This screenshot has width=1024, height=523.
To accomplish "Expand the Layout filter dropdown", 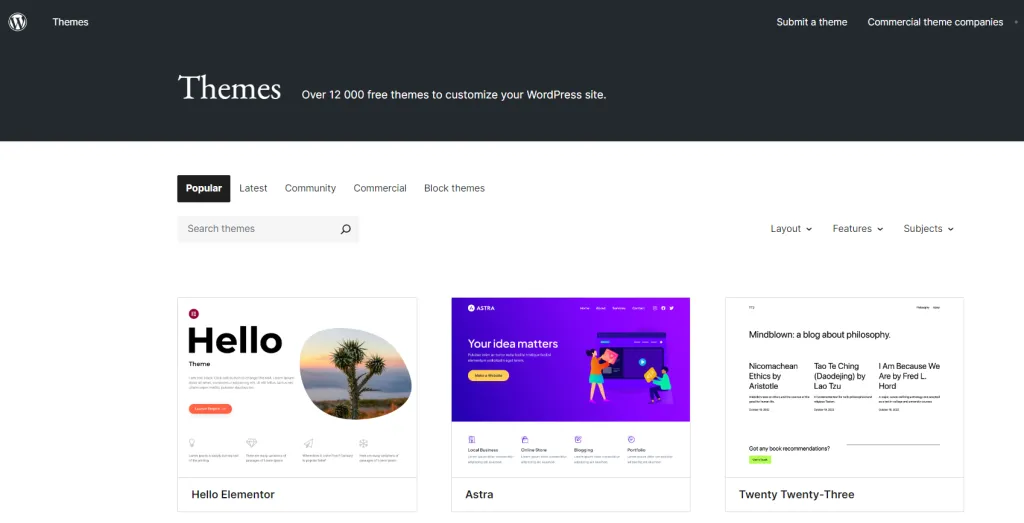I will 791,229.
